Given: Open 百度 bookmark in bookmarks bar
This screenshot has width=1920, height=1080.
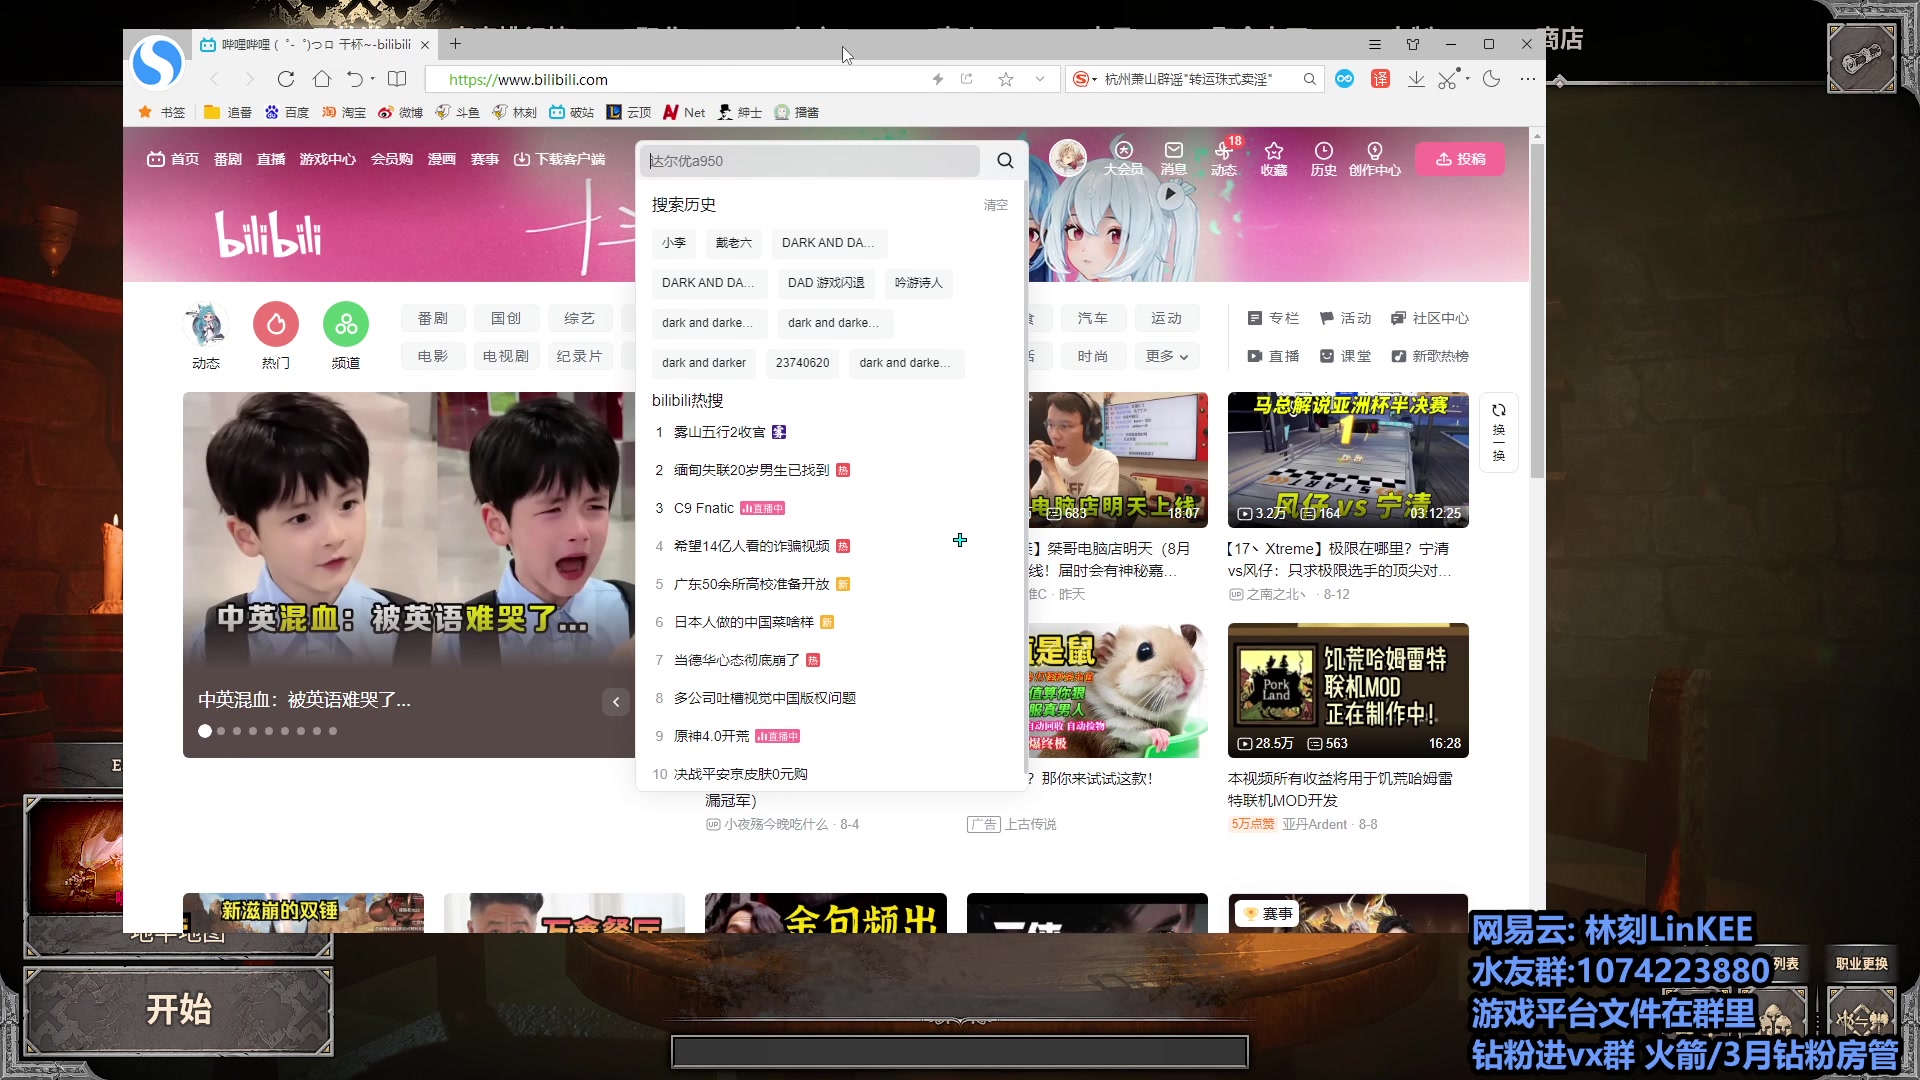Looking at the screenshot, I should point(287,112).
